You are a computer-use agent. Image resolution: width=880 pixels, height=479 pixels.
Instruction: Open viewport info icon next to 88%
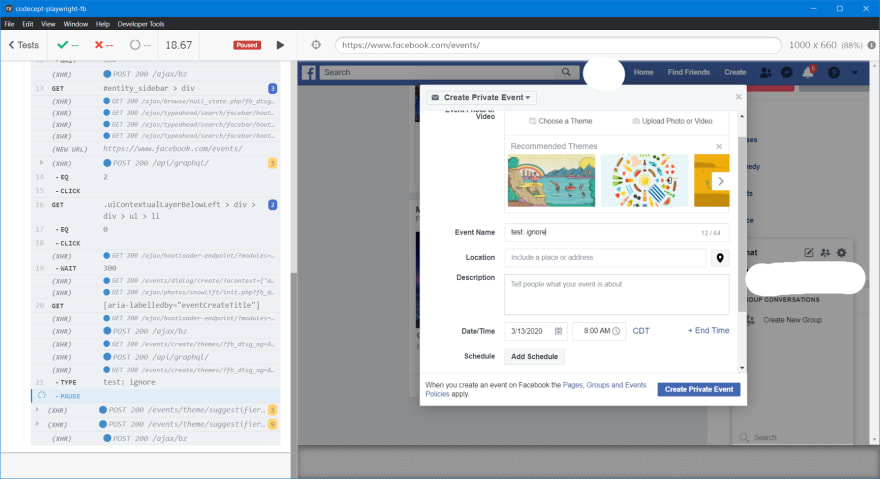[x=871, y=45]
